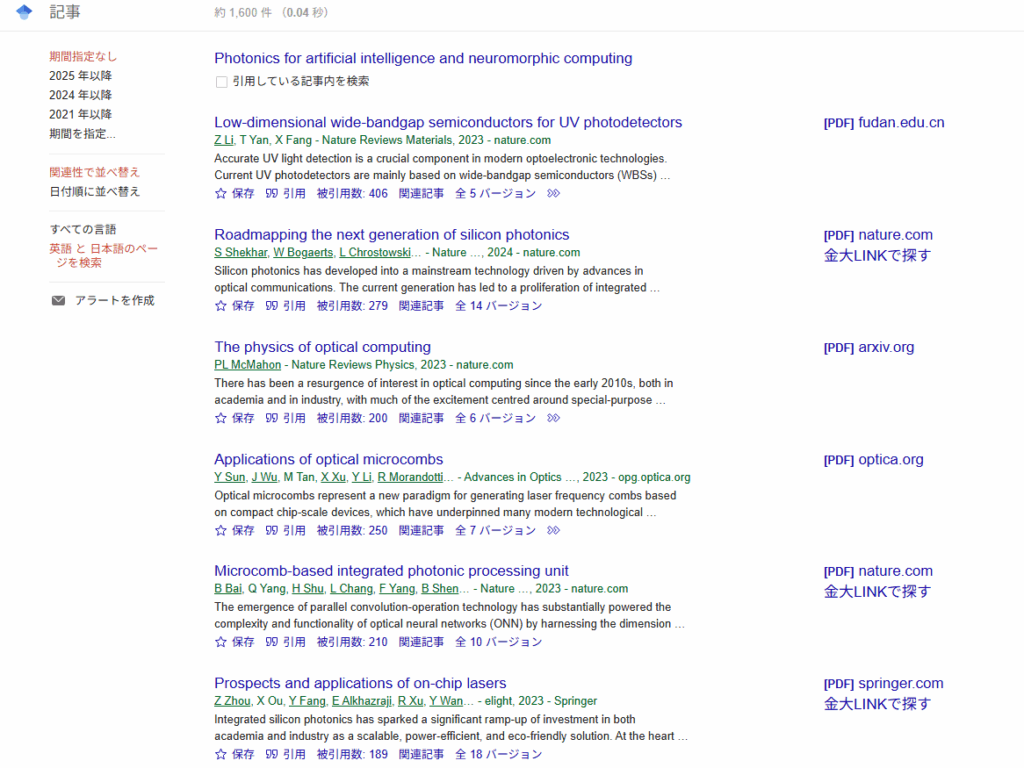Star the optical microcombs article
This screenshot has width=1024, height=768.
[x=221, y=530]
